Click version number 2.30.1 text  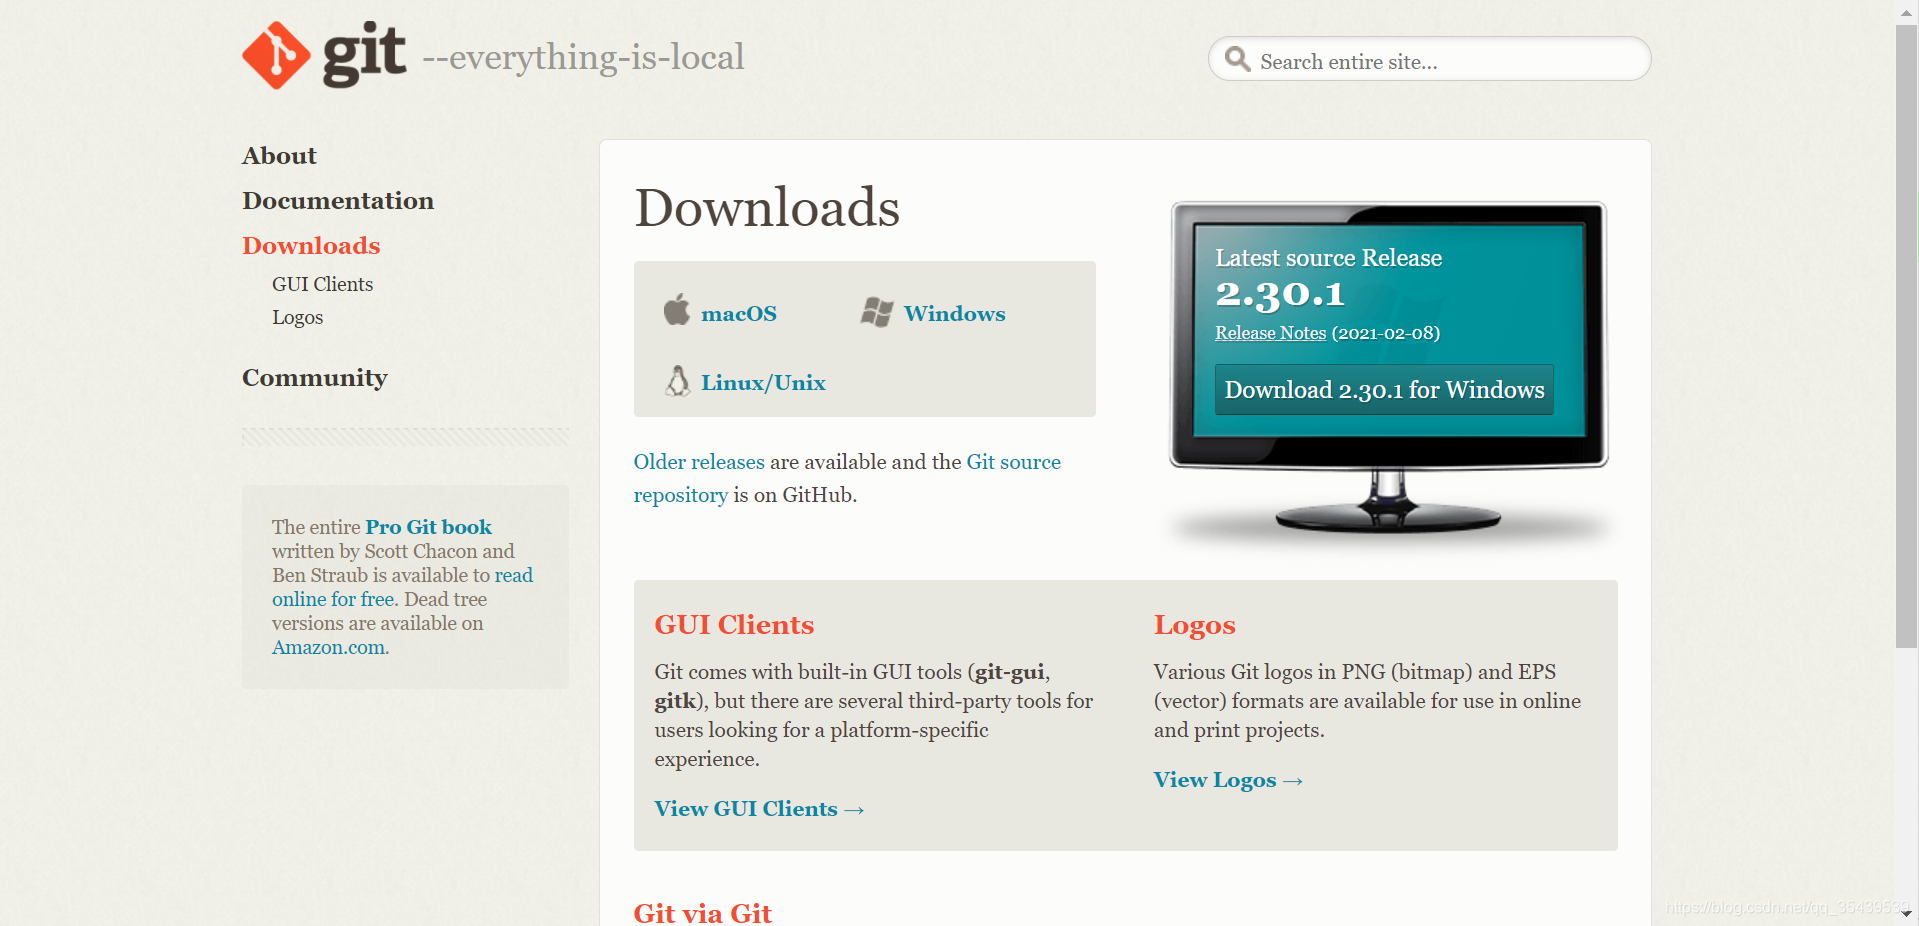[x=1279, y=294]
